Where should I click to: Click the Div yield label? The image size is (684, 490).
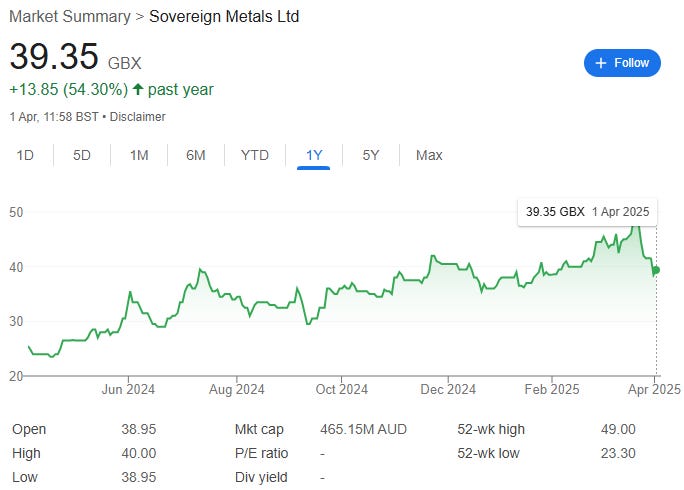261,477
